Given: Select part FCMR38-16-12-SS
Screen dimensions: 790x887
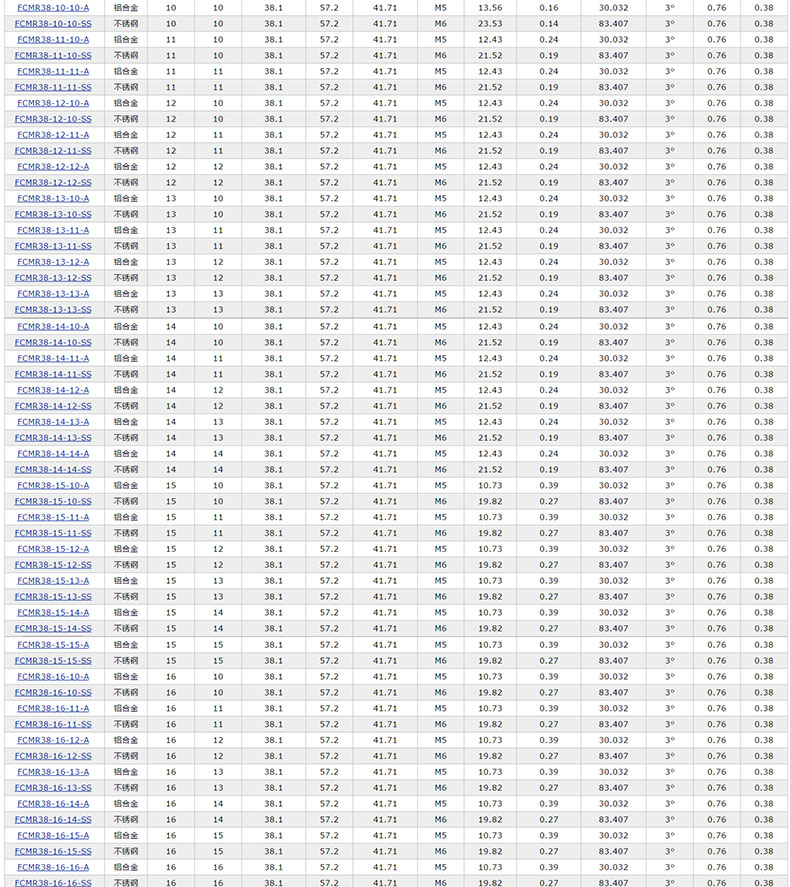Looking at the screenshot, I should click(x=53, y=756).
